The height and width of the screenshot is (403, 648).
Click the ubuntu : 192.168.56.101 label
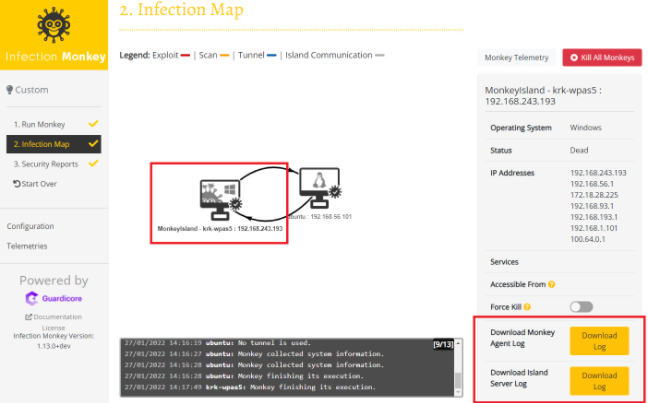click(320, 217)
